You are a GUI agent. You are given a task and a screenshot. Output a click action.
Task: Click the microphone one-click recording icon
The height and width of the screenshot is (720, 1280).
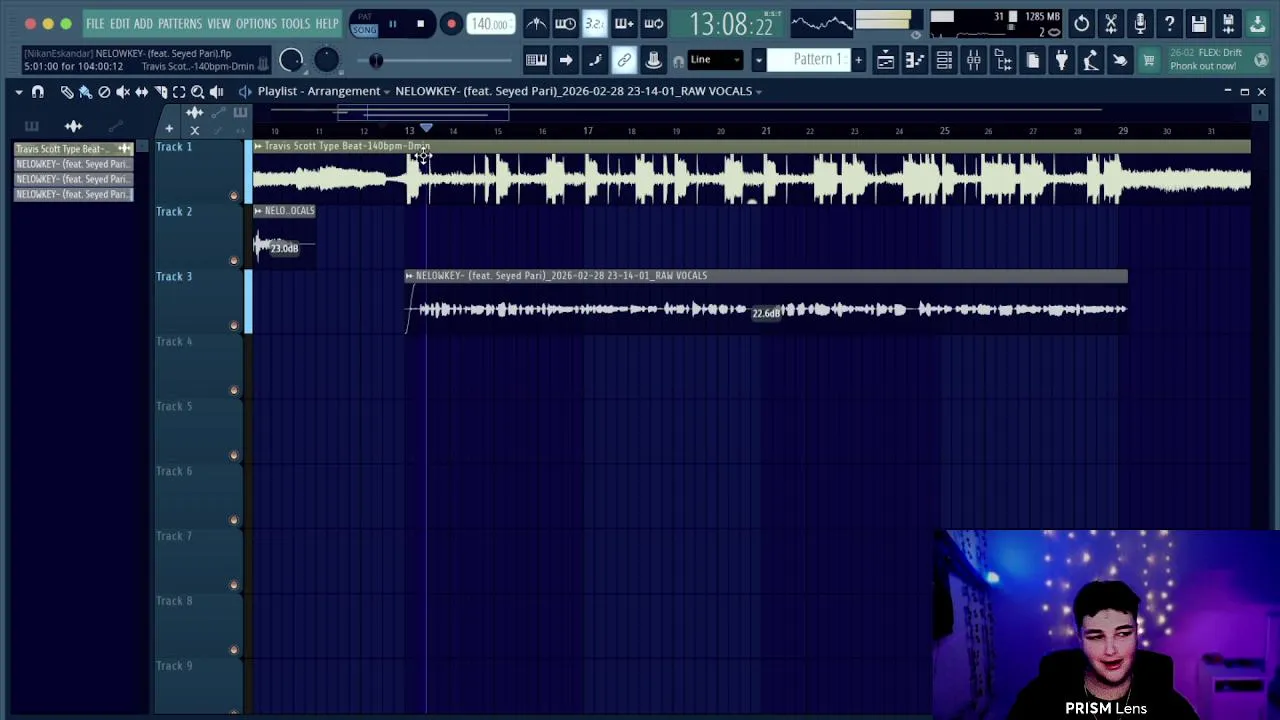pyautogui.click(x=1140, y=23)
